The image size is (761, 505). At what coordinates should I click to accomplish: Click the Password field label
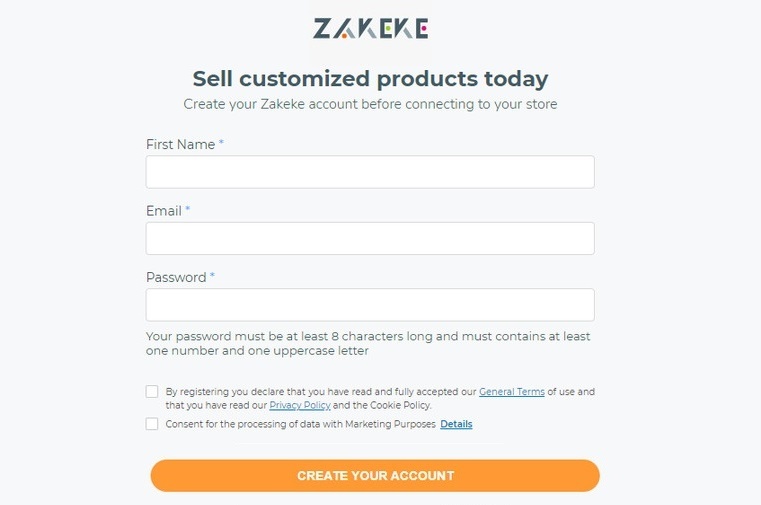tap(176, 278)
